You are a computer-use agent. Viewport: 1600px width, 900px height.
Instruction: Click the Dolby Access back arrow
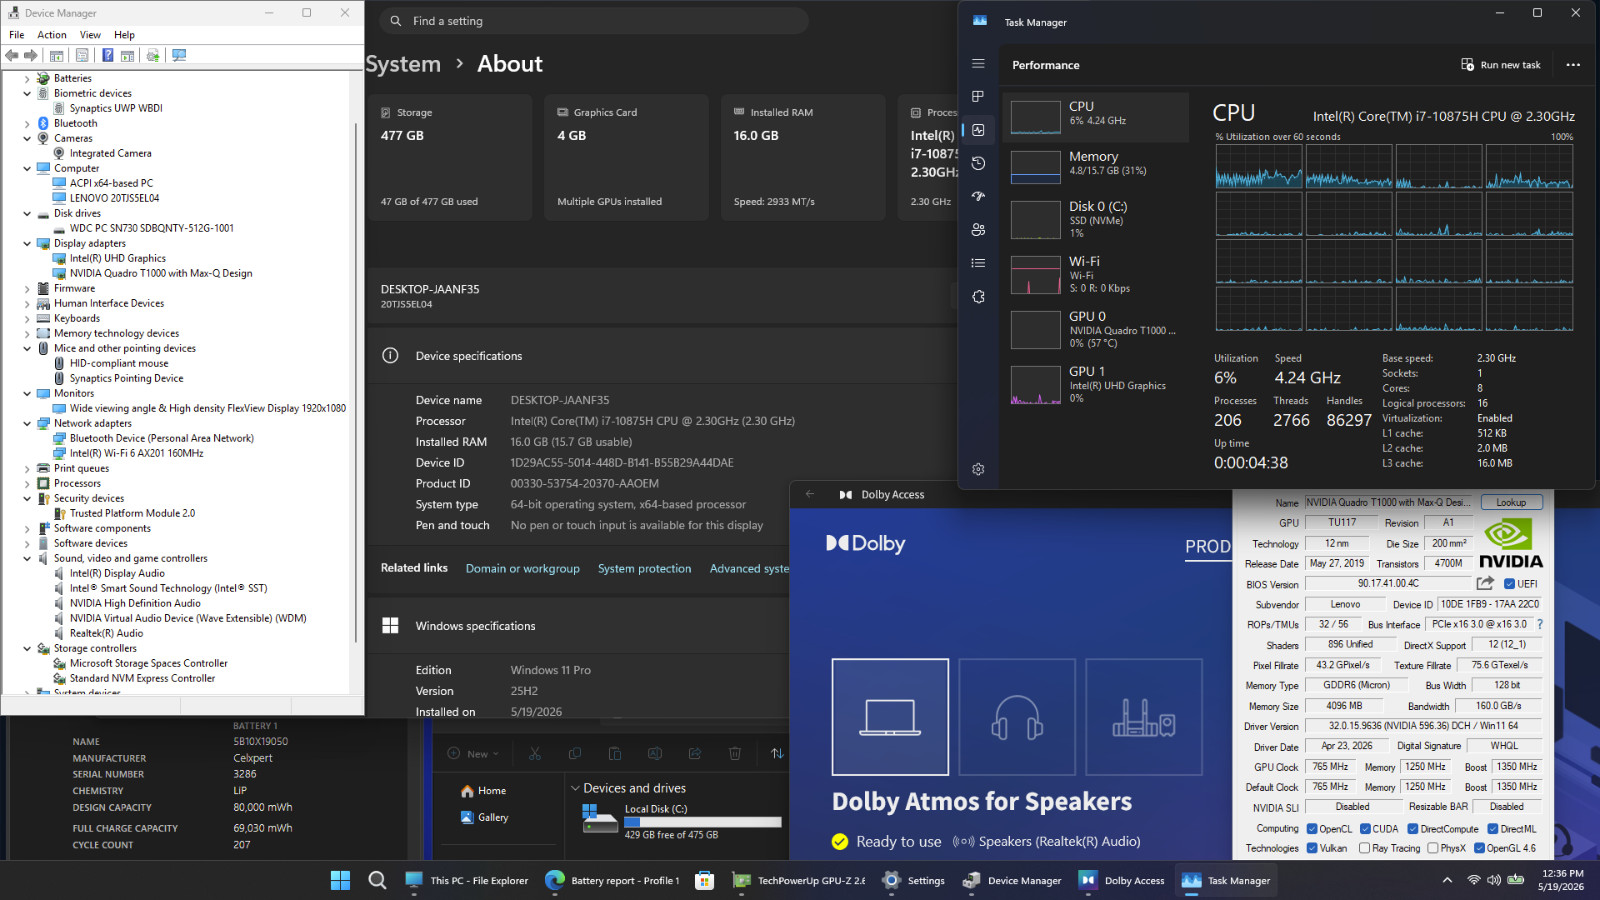tap(810, 494)
